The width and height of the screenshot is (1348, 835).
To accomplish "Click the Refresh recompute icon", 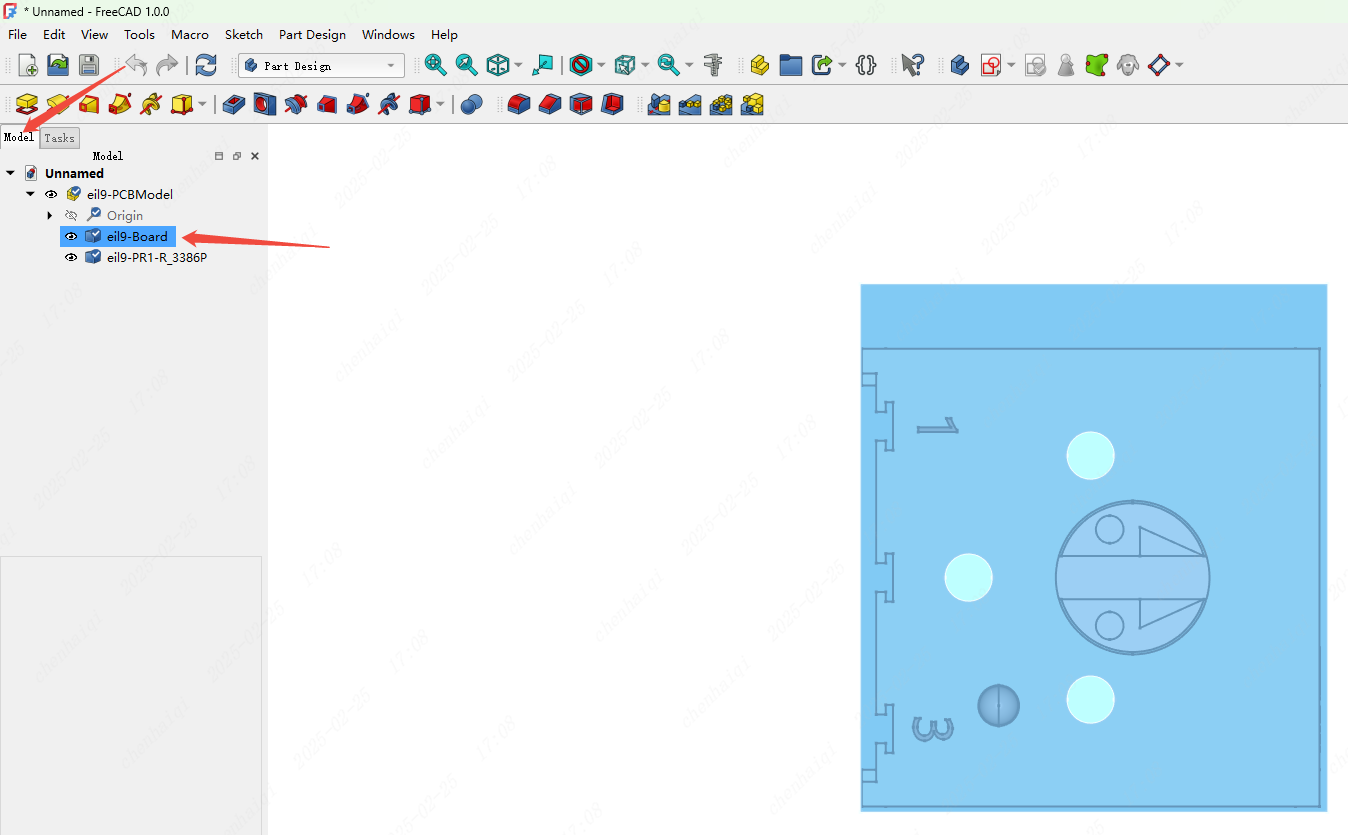I will coord(206,65).
